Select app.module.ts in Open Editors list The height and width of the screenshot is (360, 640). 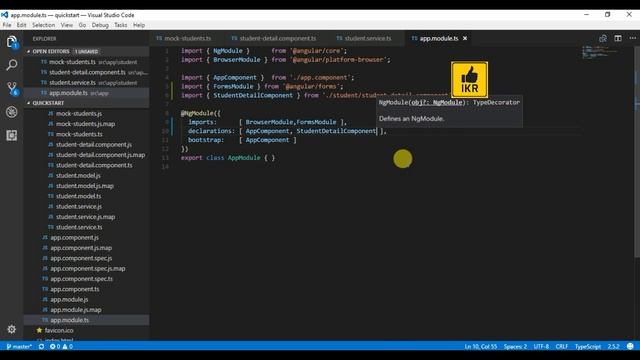[x=87, y=93]
